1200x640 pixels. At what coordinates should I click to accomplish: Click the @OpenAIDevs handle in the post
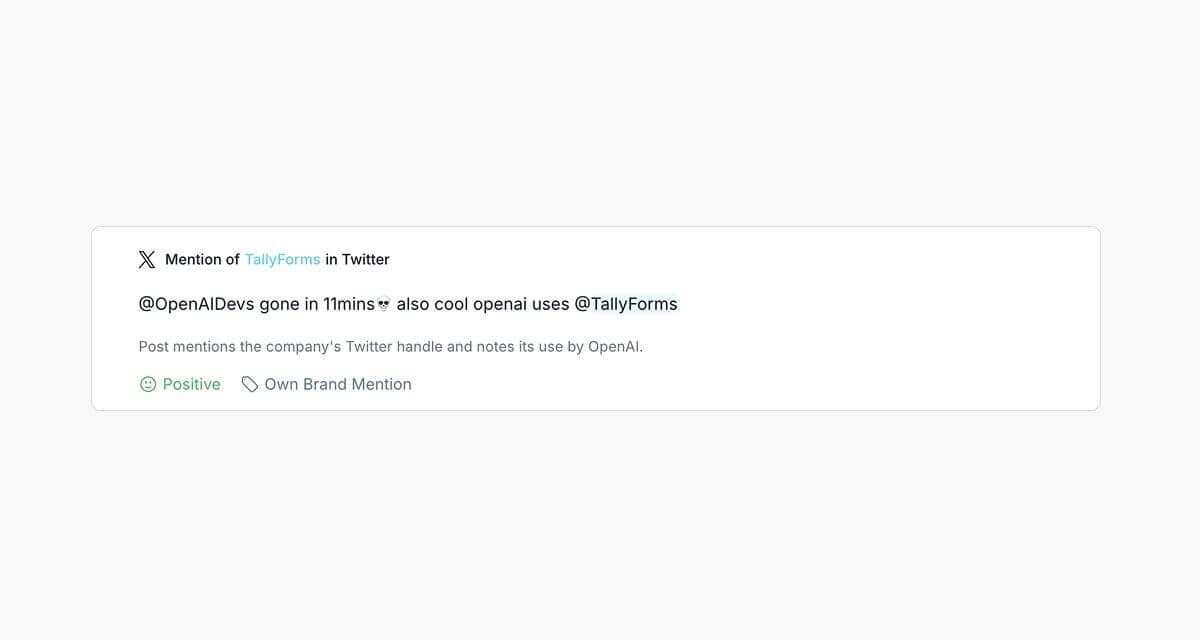coord(196,303)
